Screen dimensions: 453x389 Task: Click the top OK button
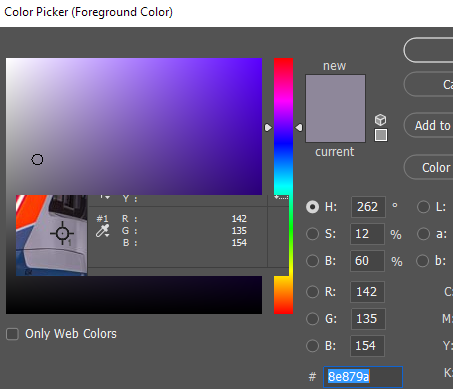pos(428,50)
